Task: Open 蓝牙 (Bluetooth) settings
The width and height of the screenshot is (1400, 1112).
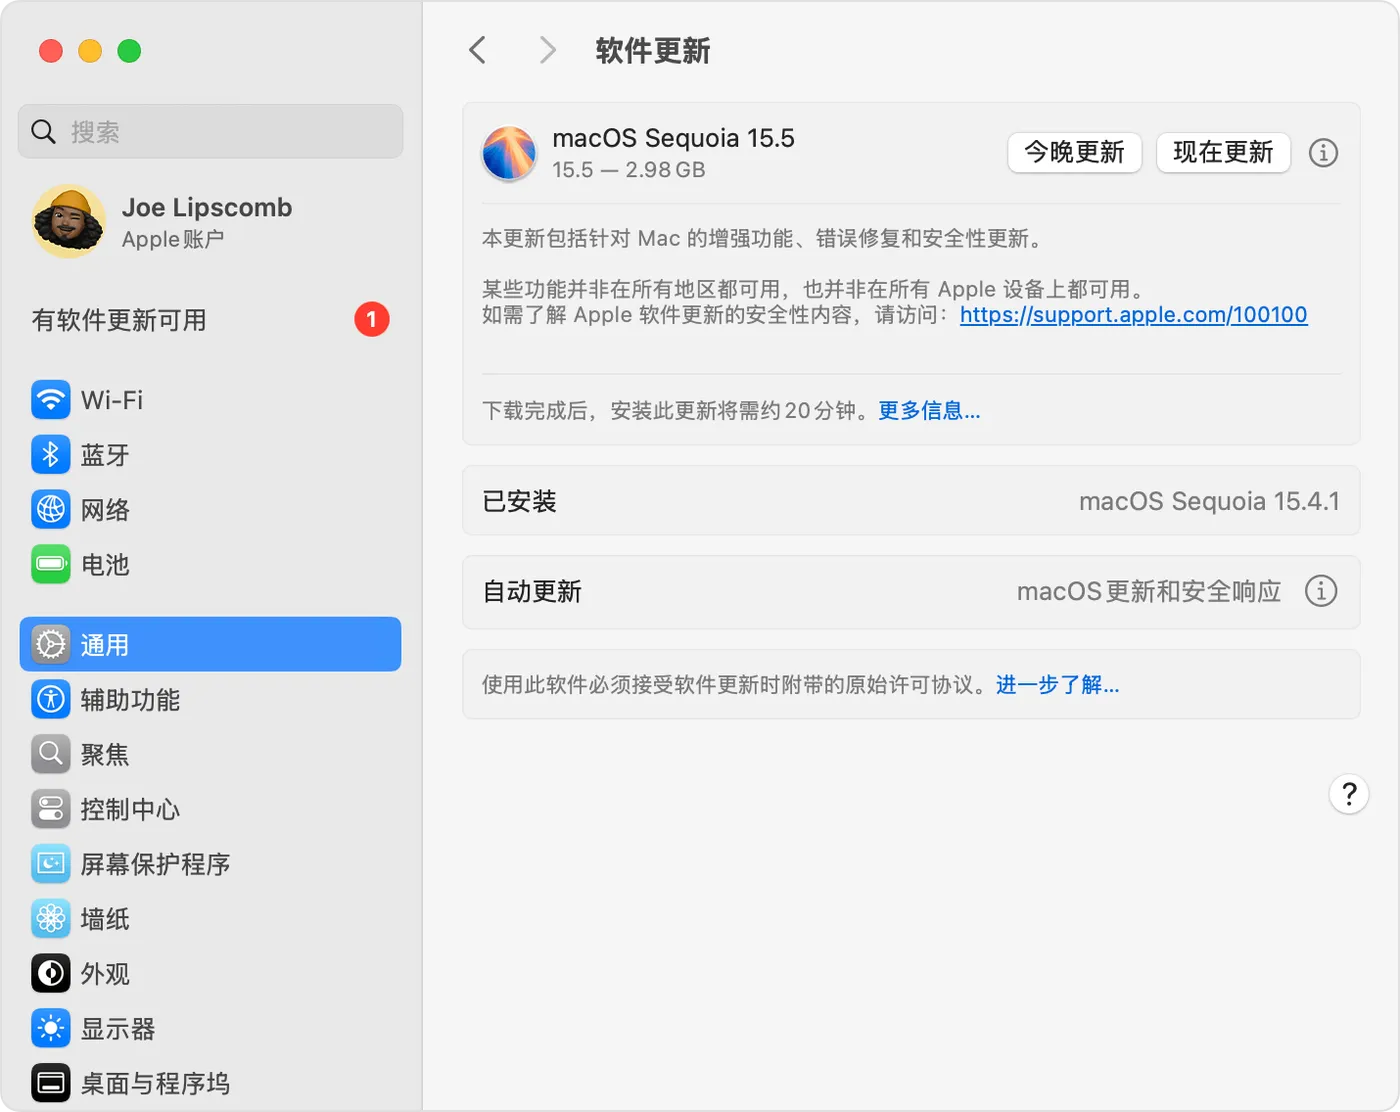Action: coord(104,455)
